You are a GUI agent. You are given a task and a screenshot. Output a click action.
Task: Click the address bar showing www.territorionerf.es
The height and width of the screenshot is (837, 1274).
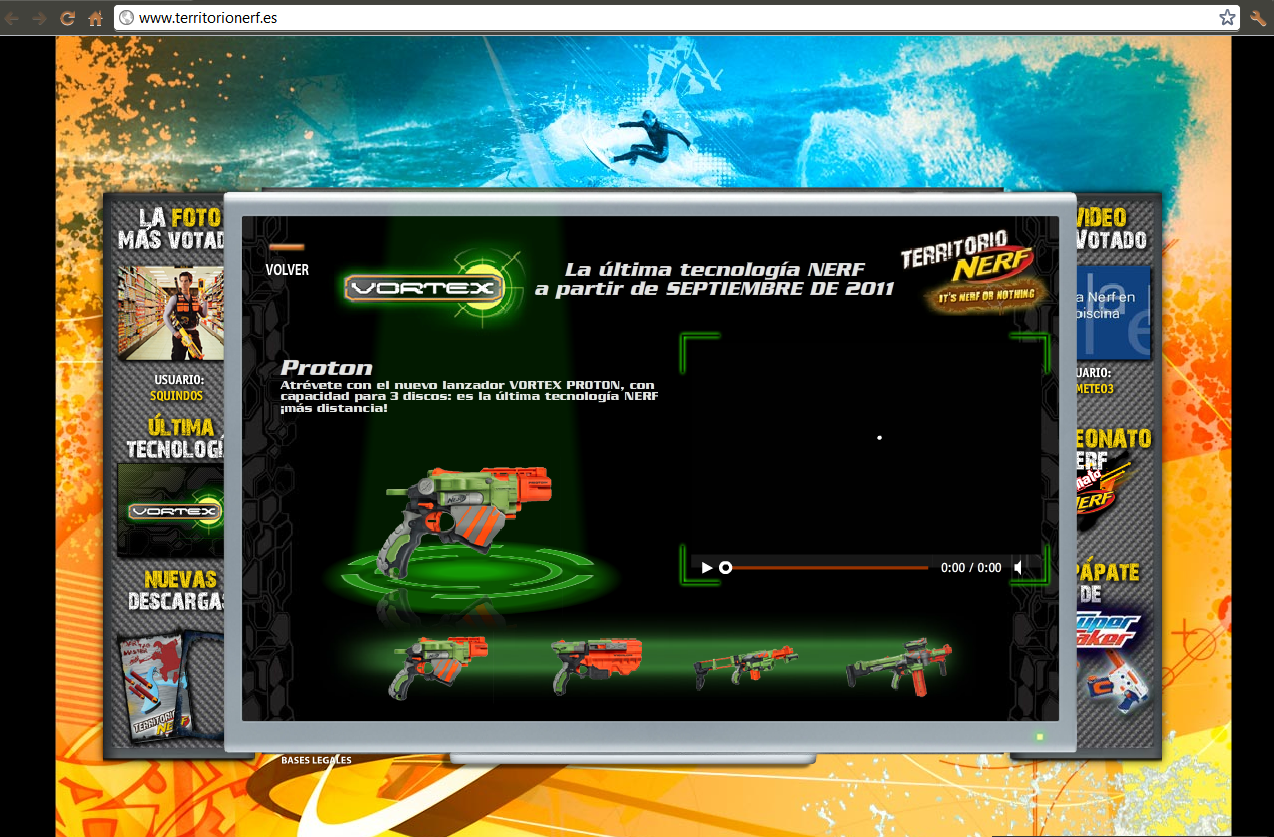[676, 17]
